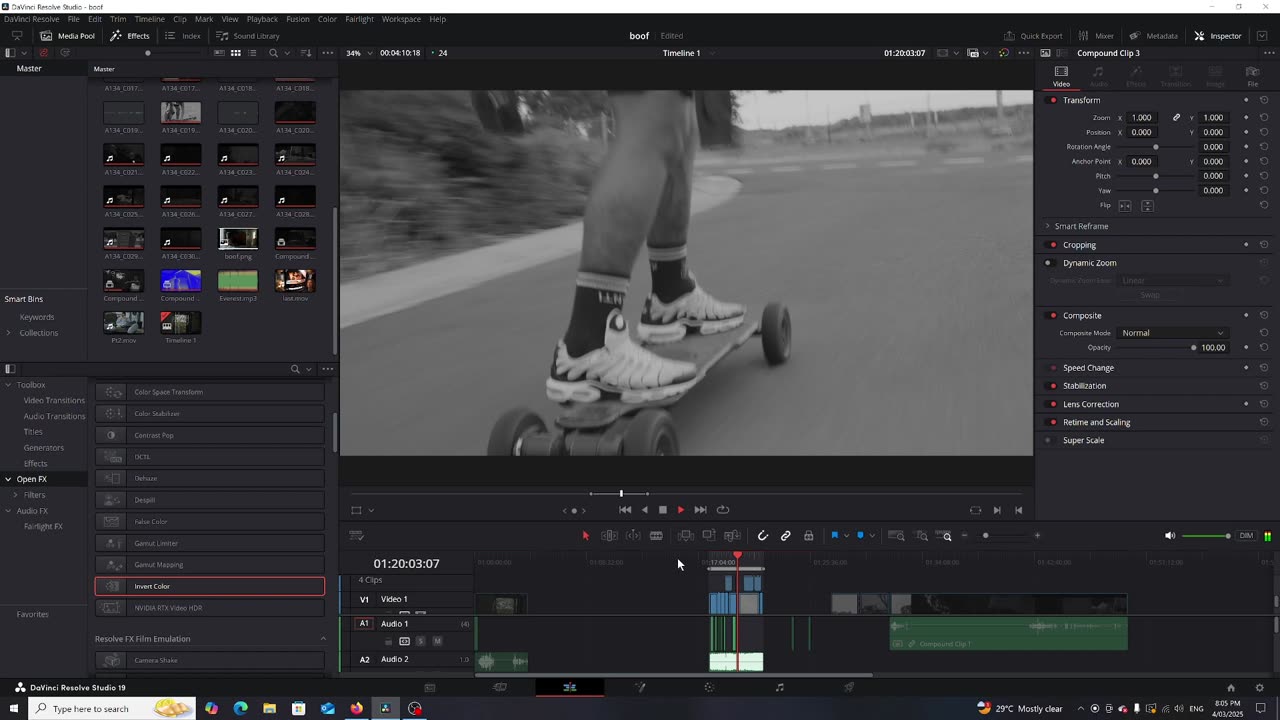Screen dimensions: 1280x720
Task: Toggle linked selection chain icon
Action: (x=786, y=536)
